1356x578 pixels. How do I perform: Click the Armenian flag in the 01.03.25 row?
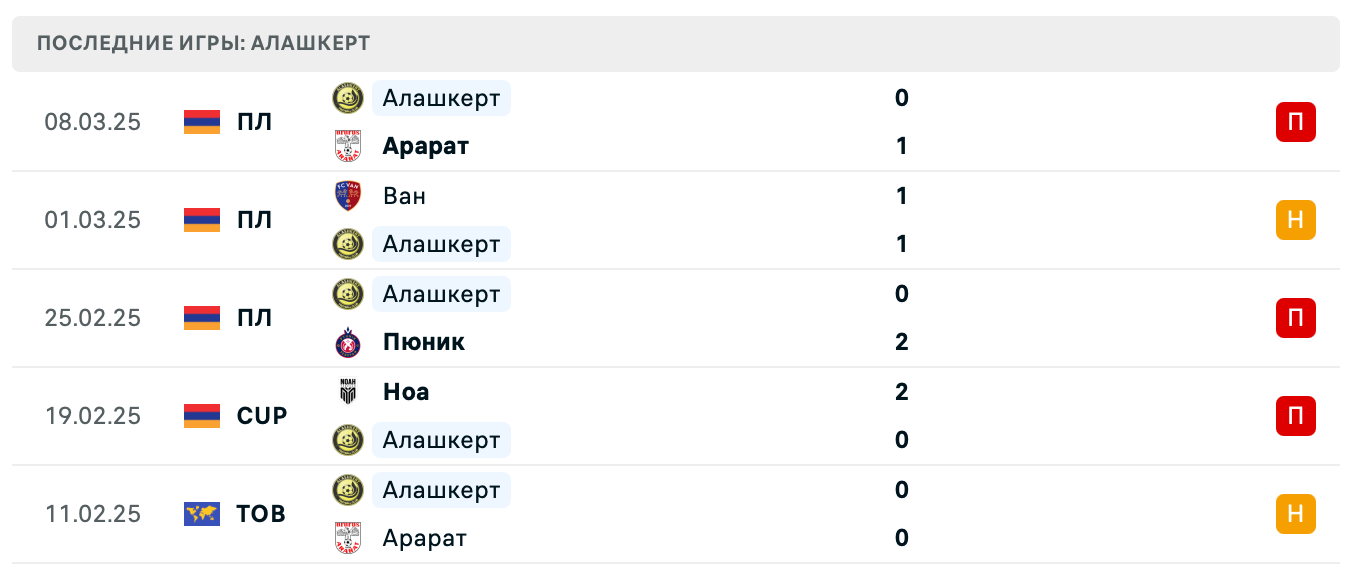click(x=201, y=220)
